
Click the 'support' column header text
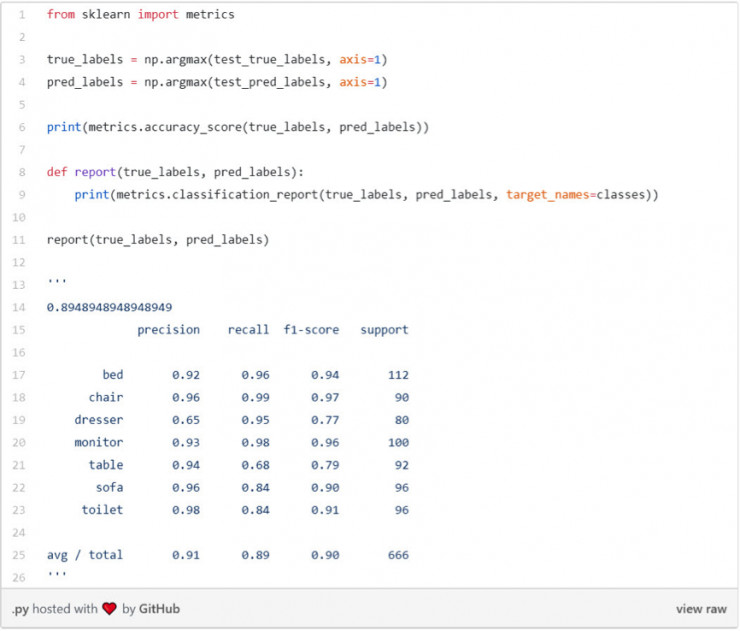384,330
